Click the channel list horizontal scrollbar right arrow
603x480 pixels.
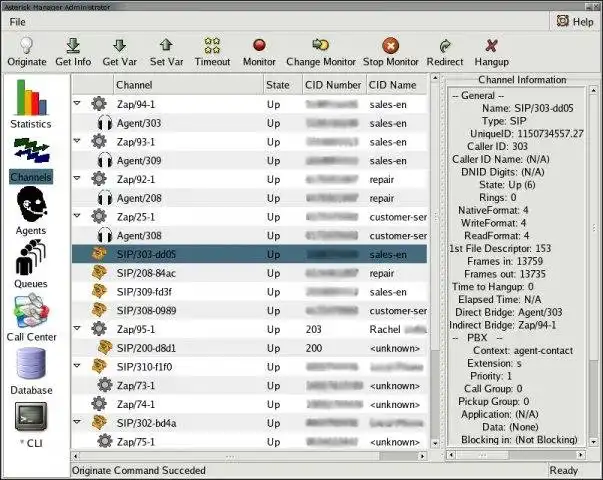(423, 456)
